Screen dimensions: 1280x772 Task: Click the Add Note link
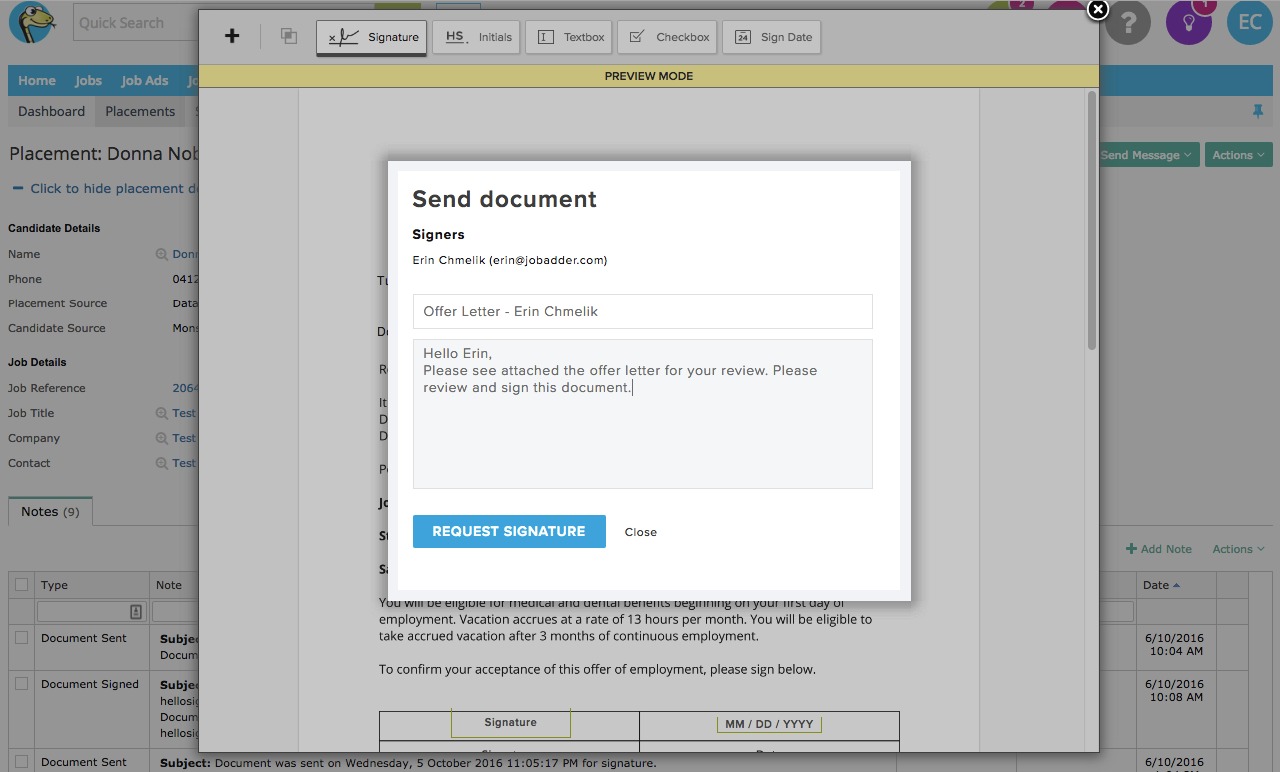tap(1159, 549)
